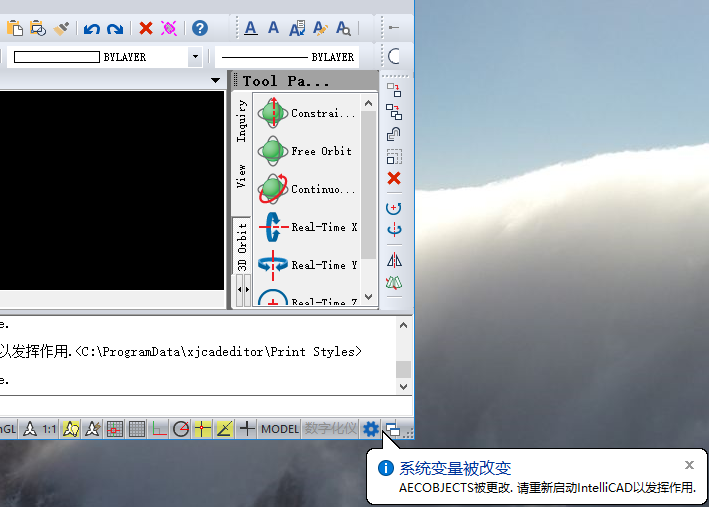Toggle lineweight display plus icon

247,429
